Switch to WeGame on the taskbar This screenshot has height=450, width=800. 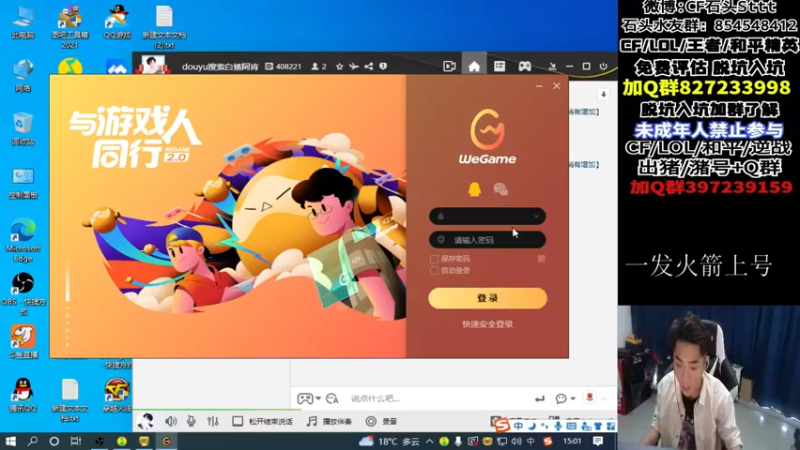tap(166, 441)
